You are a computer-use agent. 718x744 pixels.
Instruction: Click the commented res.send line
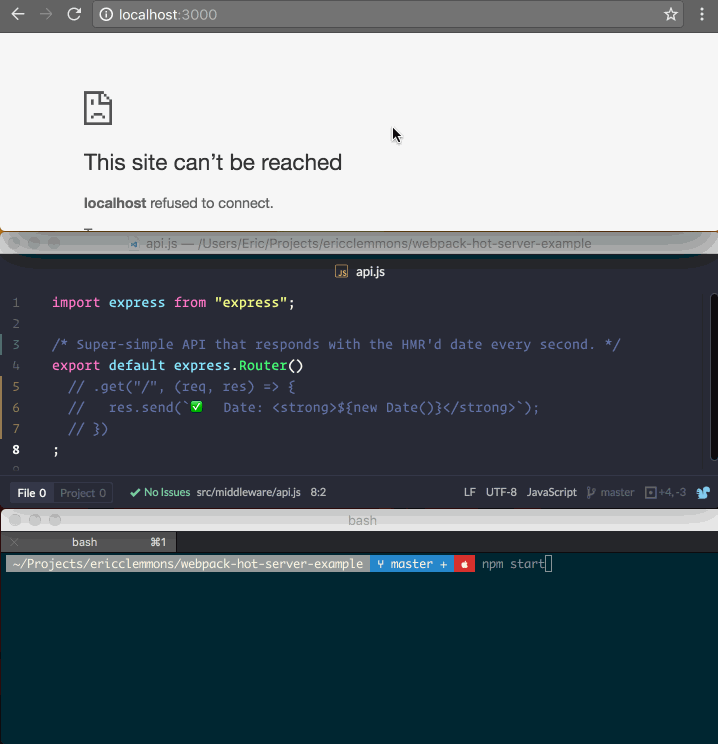pyautogui.click(x=304, y=408)
